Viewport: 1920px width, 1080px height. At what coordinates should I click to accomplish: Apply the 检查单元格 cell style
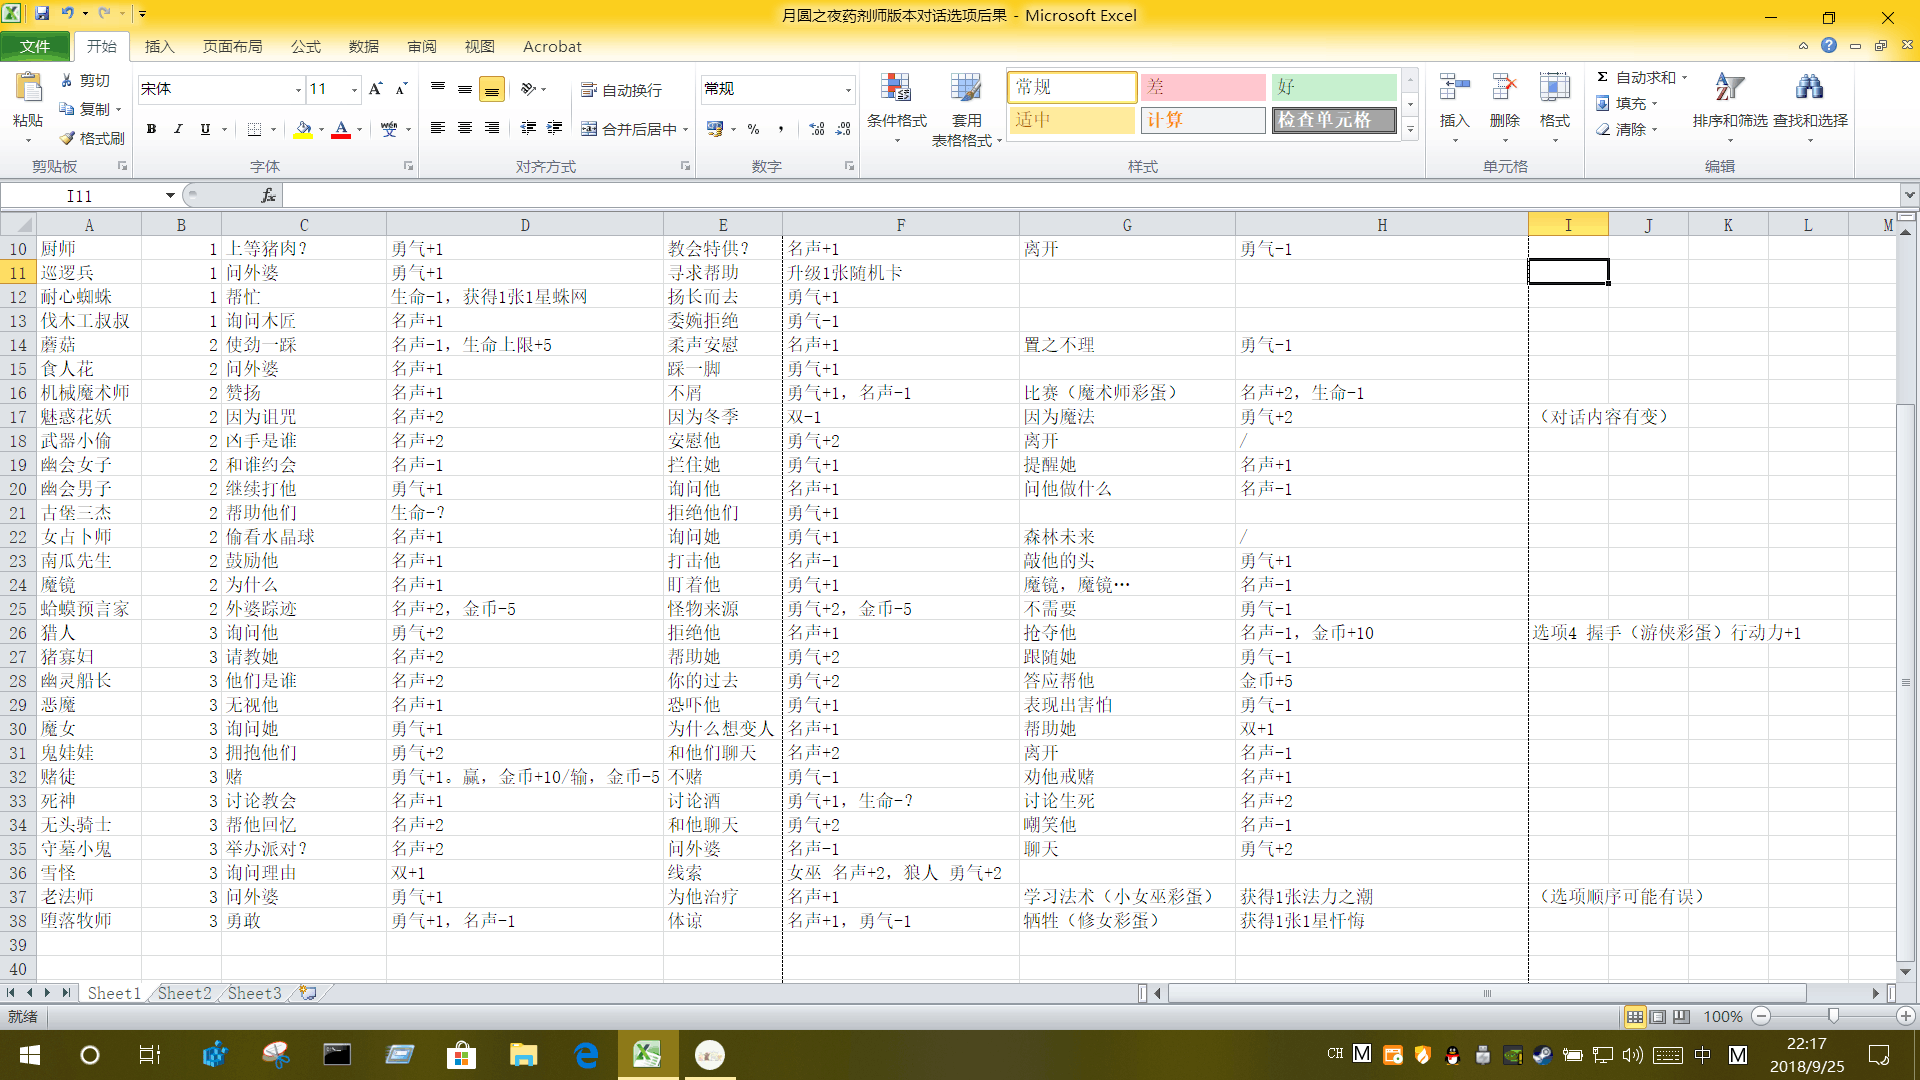[x=1334, y=120]
